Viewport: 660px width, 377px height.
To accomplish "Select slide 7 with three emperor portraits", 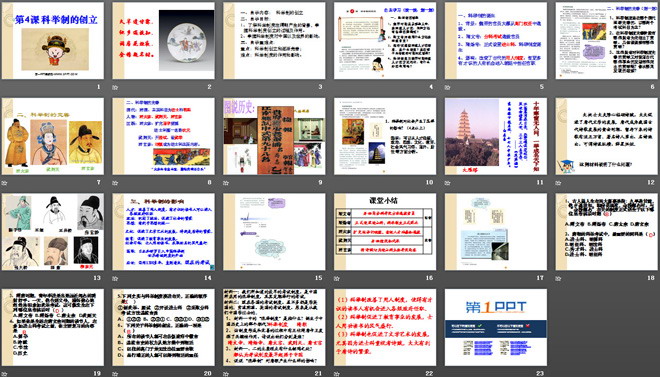I will [x=53, y=136].
